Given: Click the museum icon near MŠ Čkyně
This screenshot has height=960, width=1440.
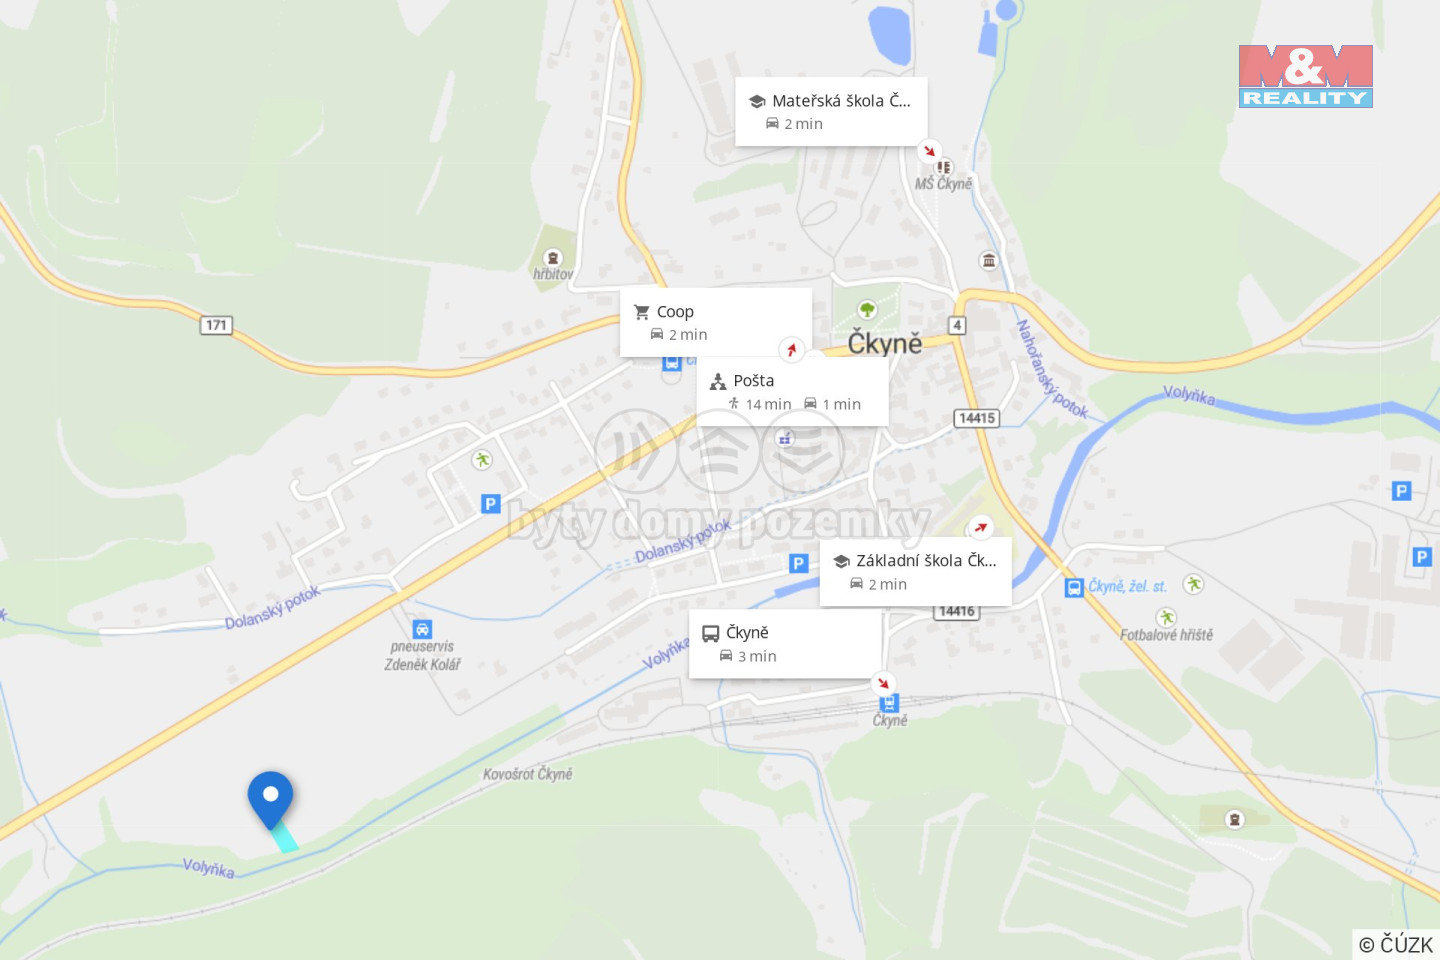Looking at the screenshot, I should (x=989, y=261).
